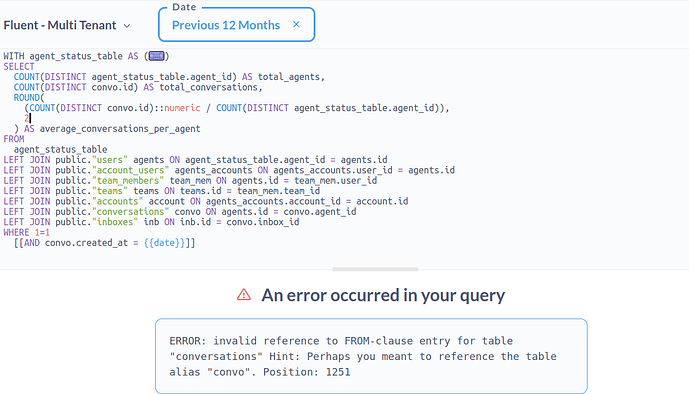Click the WHERE keyword in the query
The height and width of the screenshot is (394, 689).
pos(16,232)
